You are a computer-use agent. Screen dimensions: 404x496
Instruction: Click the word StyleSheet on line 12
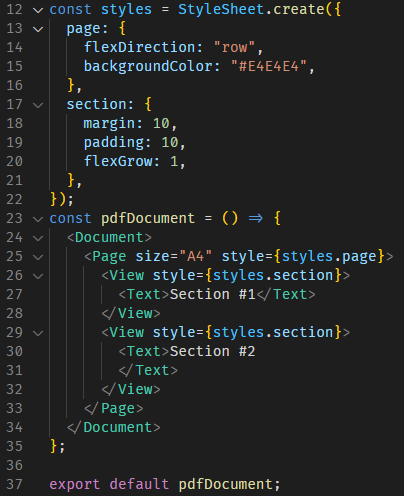pyautogui.click(x=221, y=9)
